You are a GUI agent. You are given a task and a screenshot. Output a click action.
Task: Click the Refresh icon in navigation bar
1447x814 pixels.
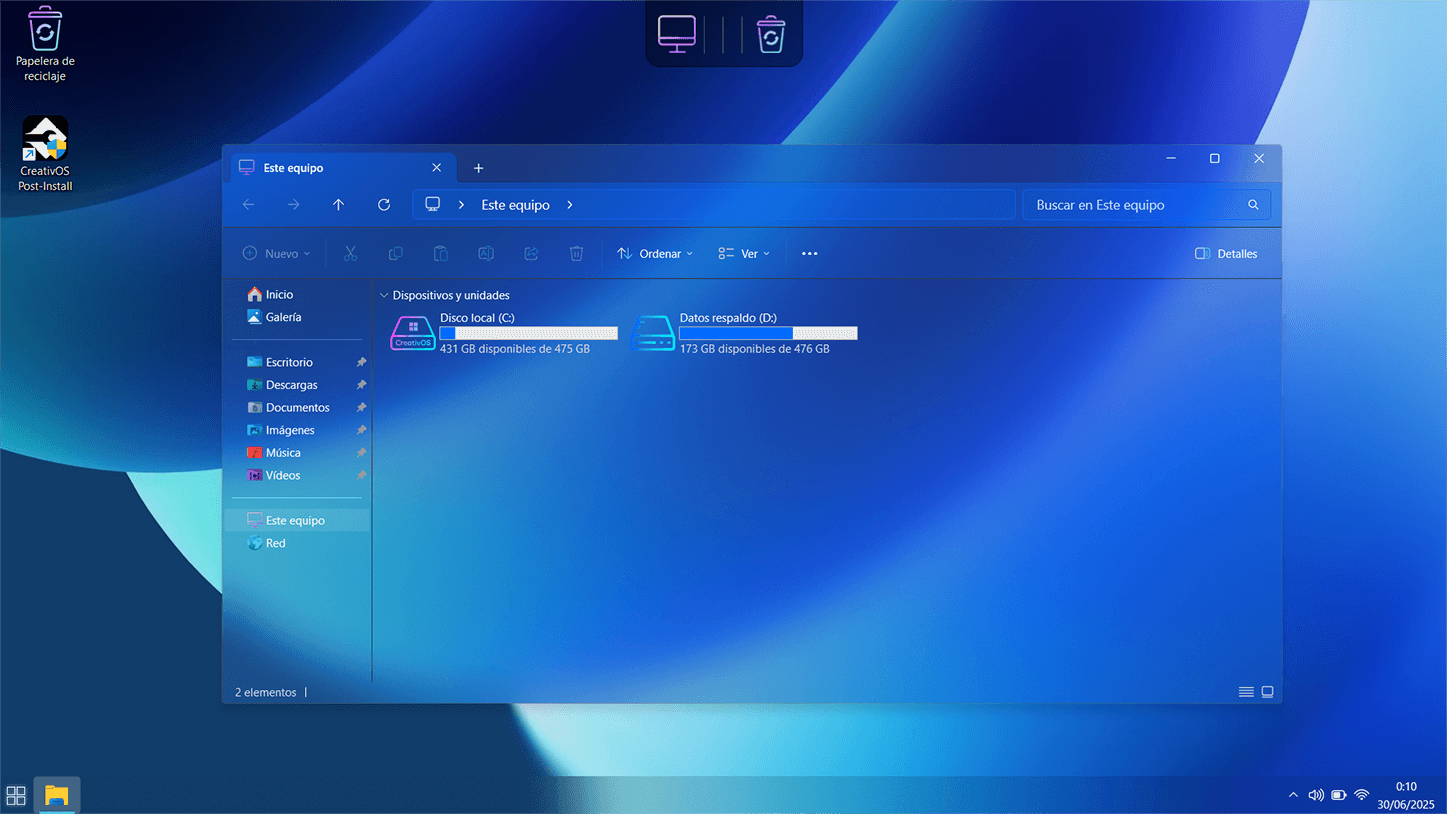click(x=384, y=205)
